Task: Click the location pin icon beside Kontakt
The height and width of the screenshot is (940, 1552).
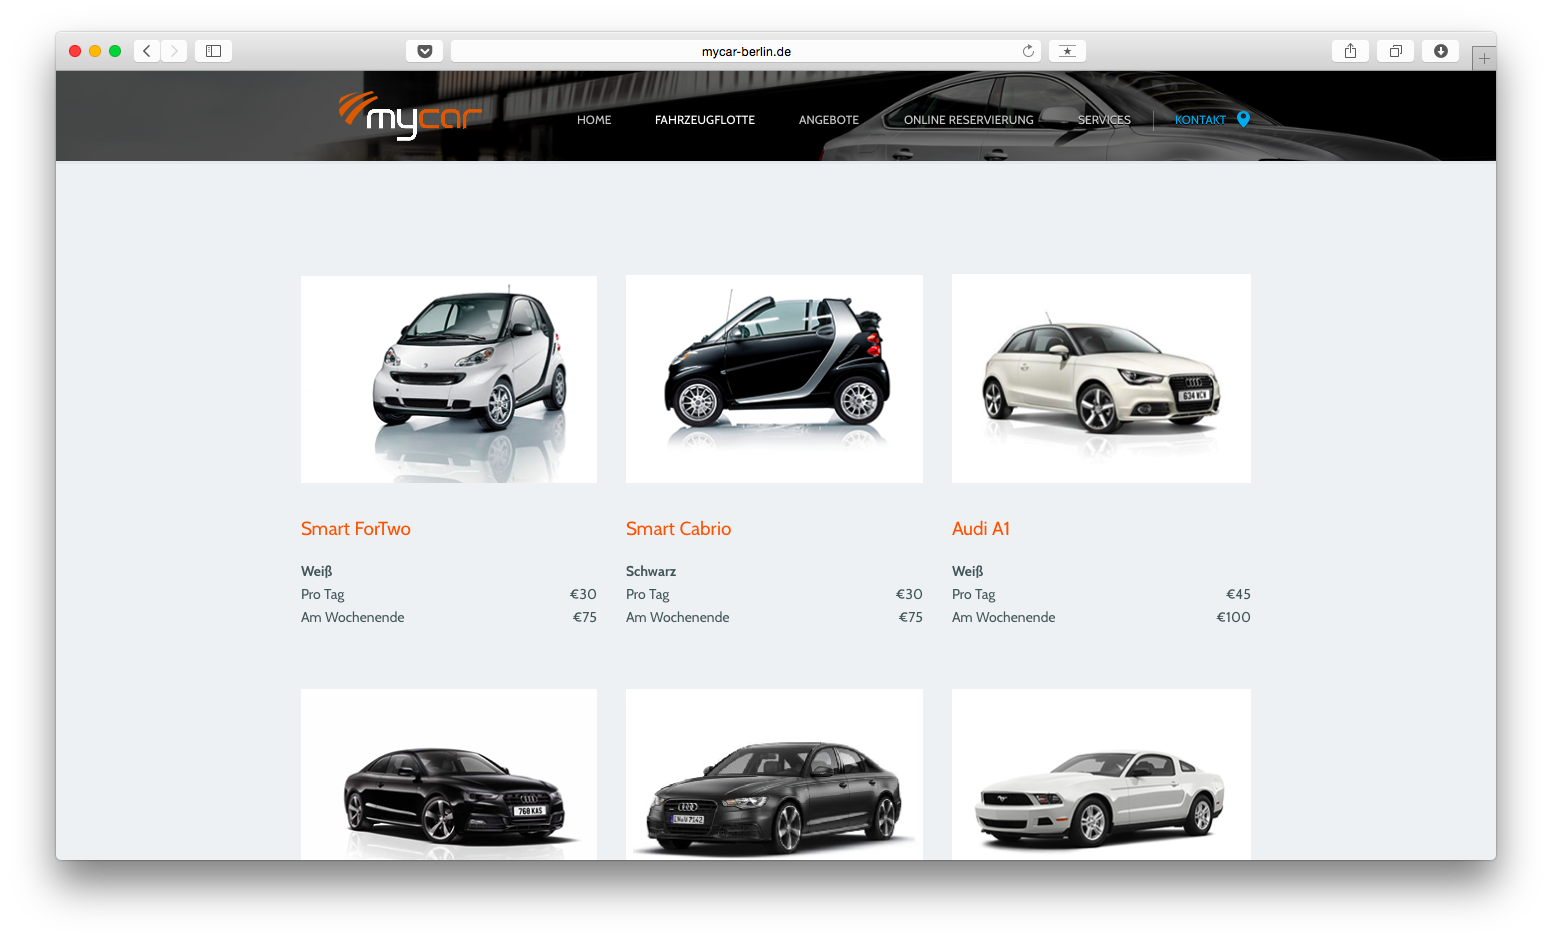Action: [x=1243, y=119]
